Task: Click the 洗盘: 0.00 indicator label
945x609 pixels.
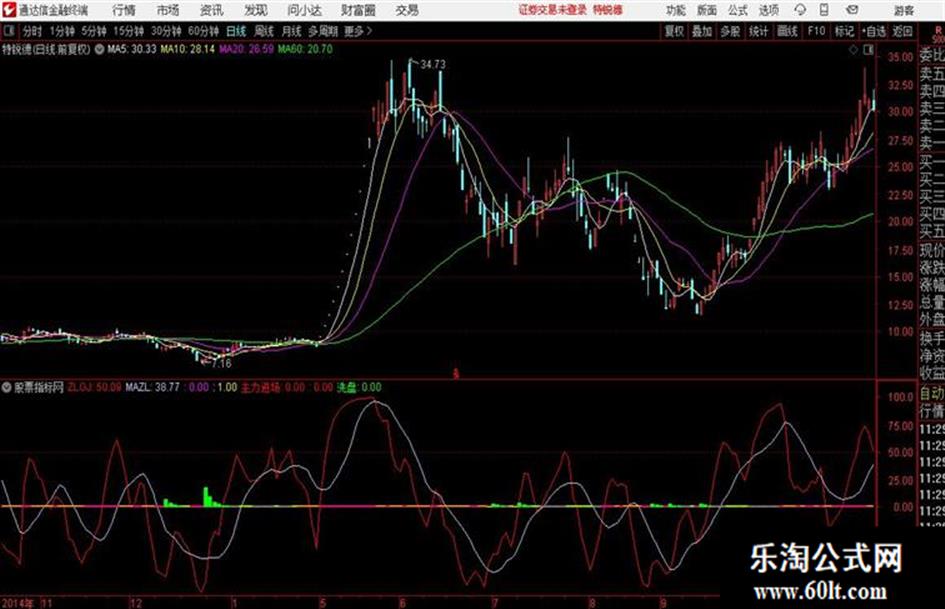Action: pos(359,387)
